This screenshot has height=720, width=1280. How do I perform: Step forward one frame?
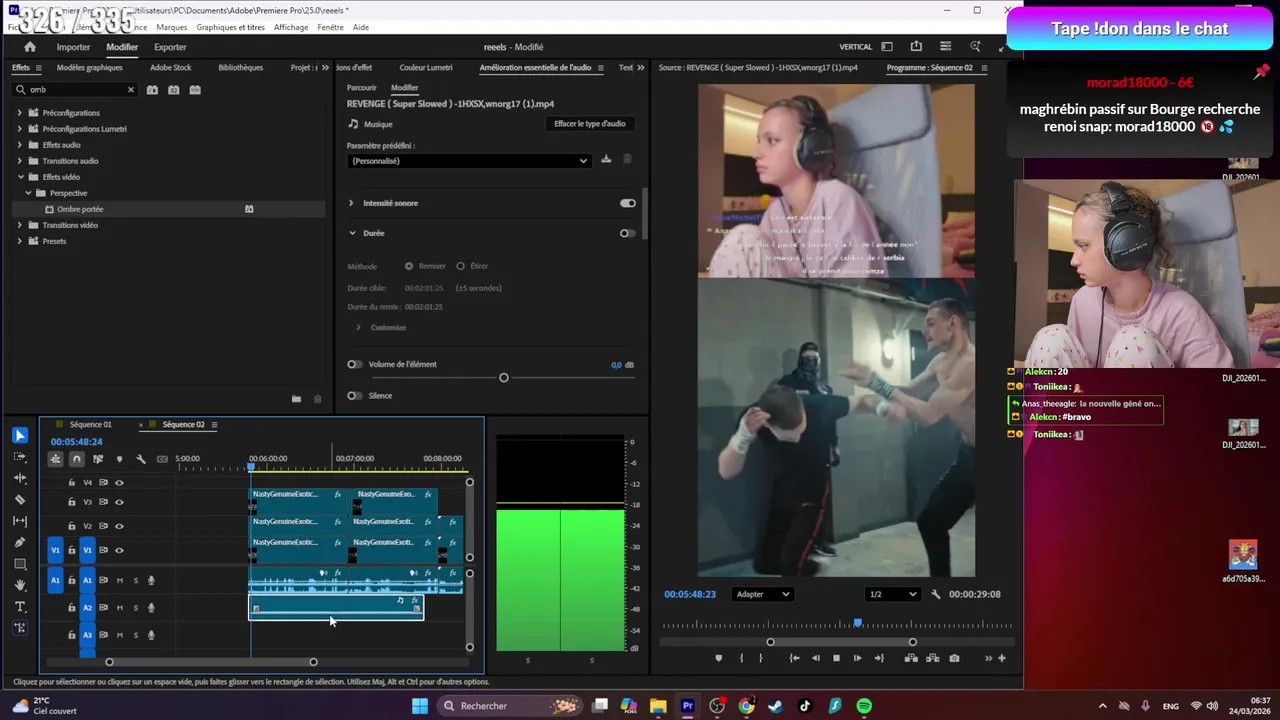click(857, 658)
